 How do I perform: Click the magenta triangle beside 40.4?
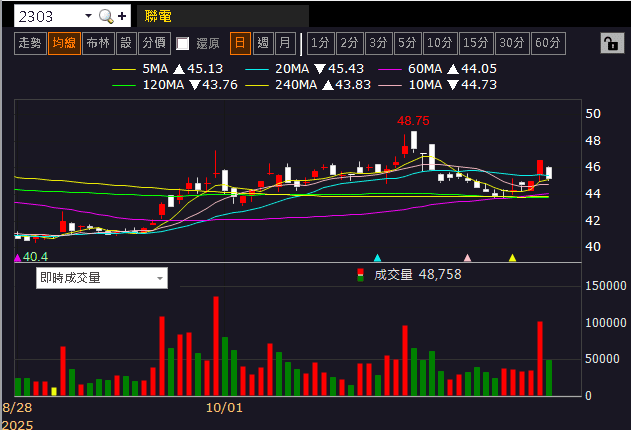tap(17, 258)
